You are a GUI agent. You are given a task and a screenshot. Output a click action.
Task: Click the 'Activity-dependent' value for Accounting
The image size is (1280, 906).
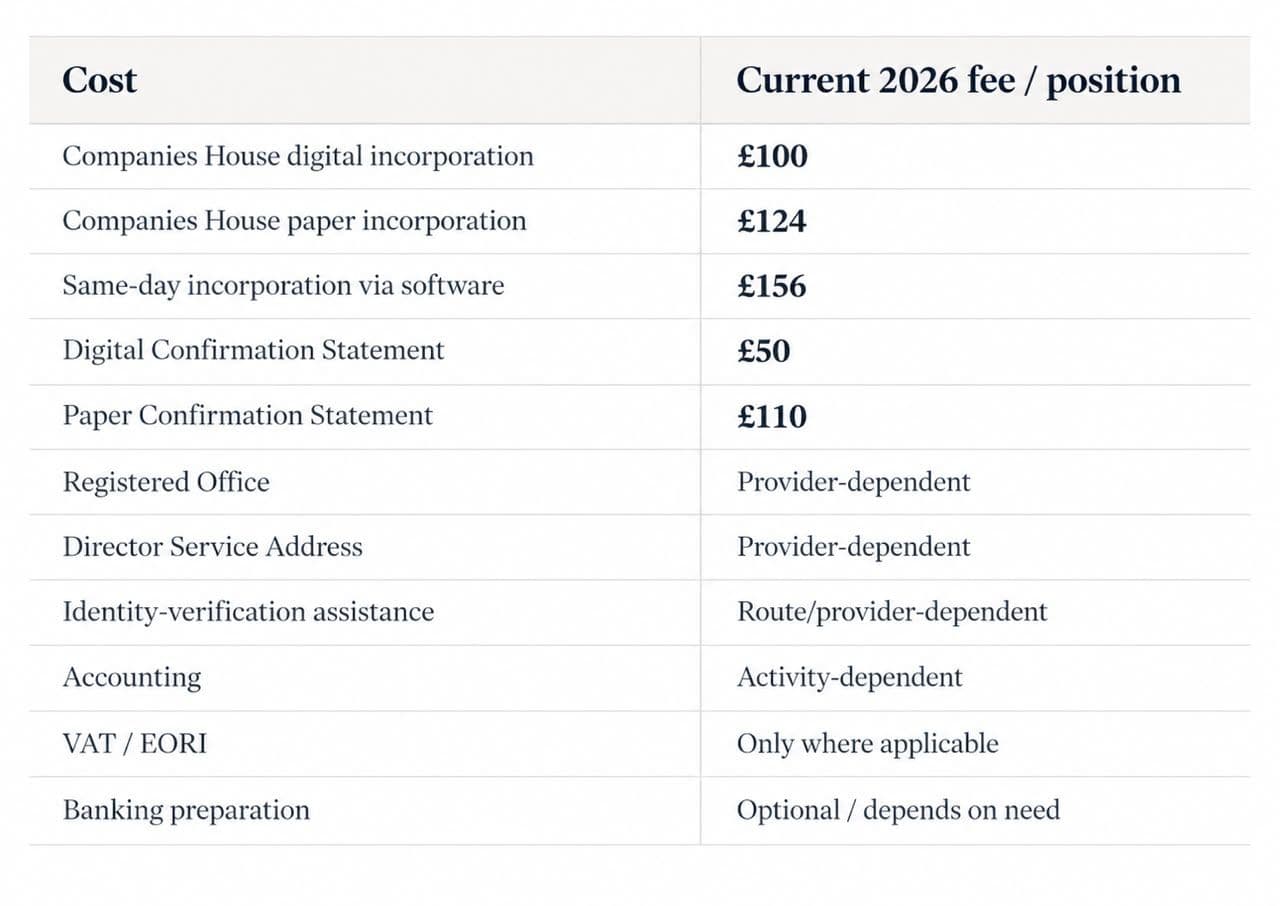click(x=850, y=678)
